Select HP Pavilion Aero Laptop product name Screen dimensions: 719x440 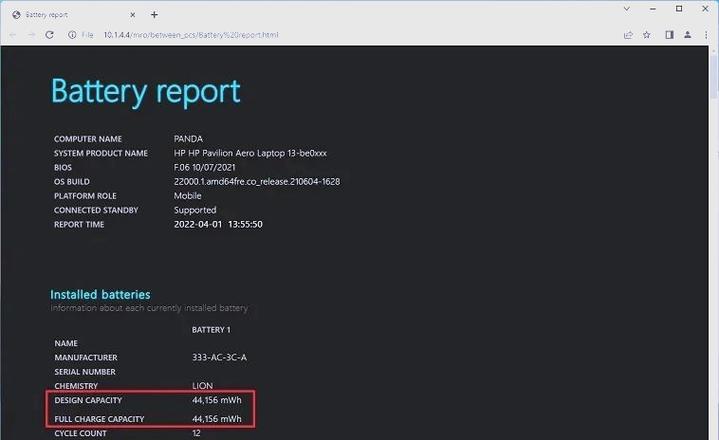[x=250, y=153]
